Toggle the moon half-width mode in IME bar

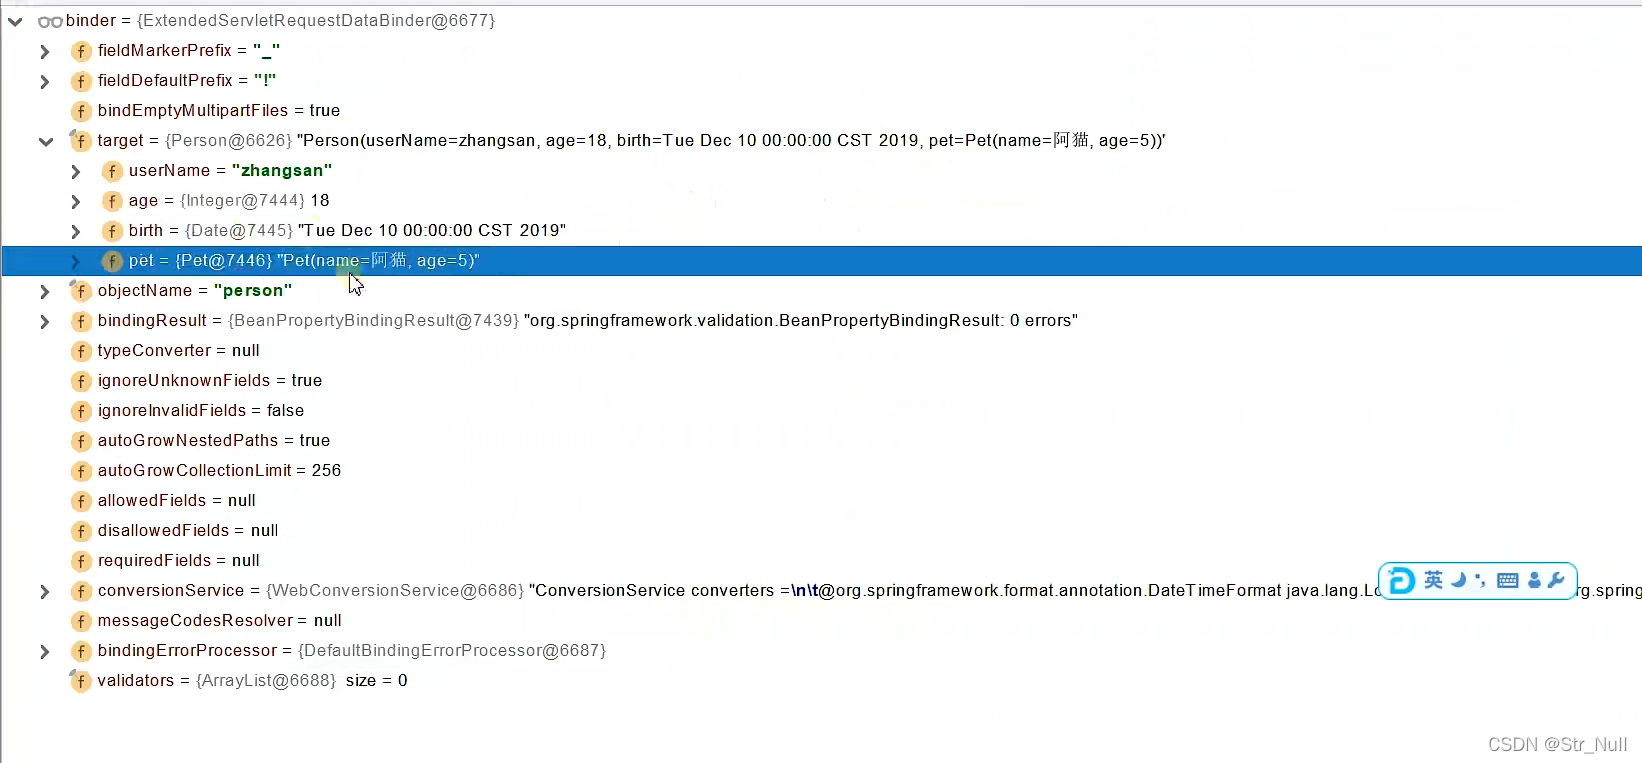1458,580
